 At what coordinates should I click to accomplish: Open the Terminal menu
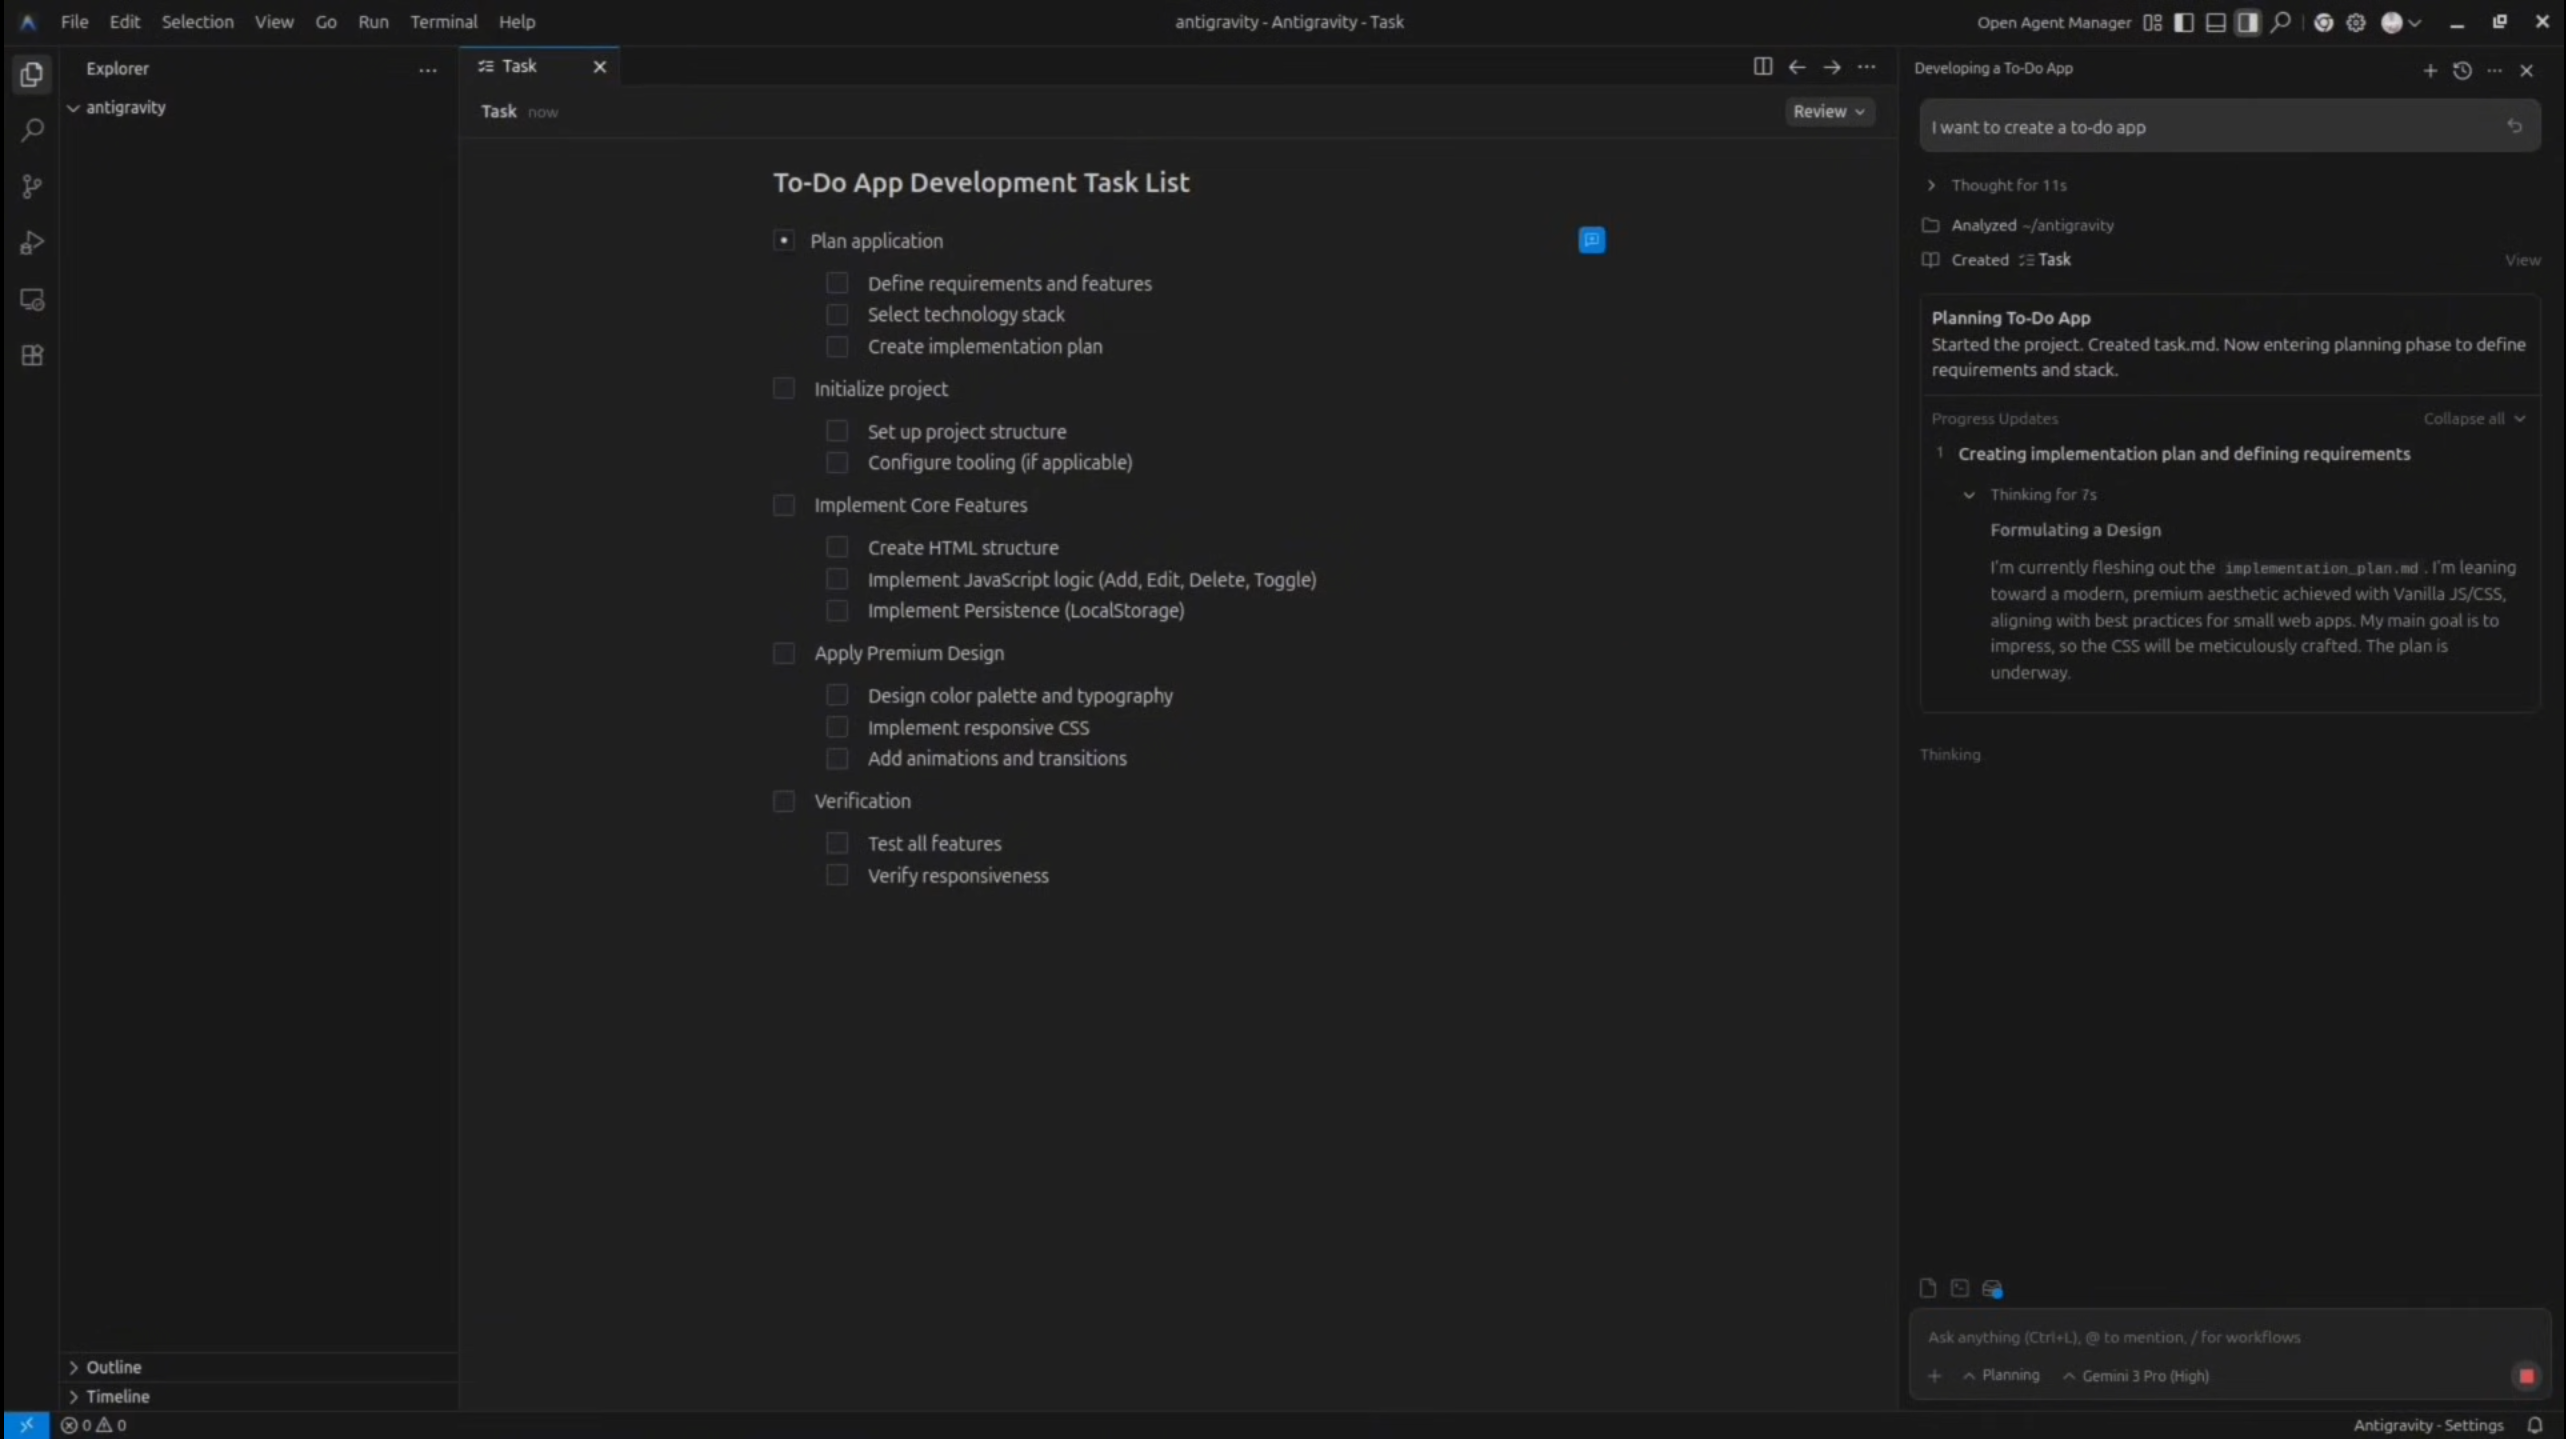coord(443,22)
